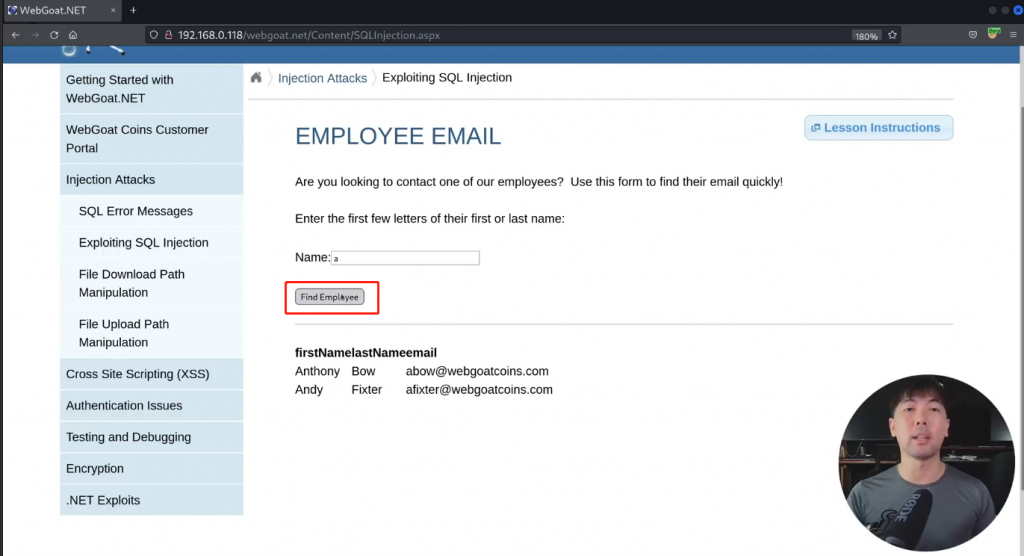Expand Testing and Debugging section

coord(152,437)
